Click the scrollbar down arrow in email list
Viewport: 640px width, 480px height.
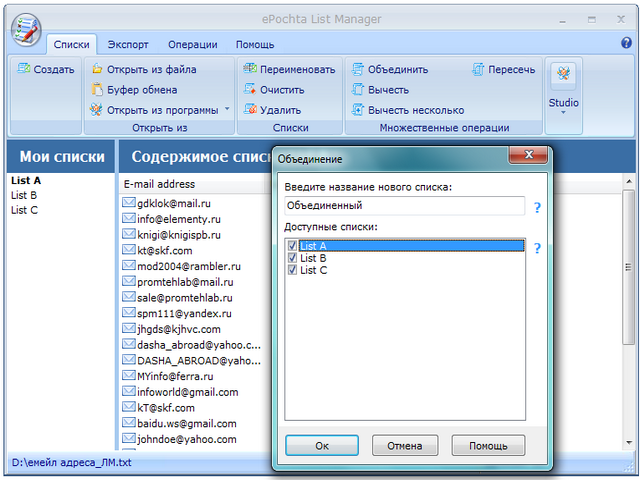[629, 442]
